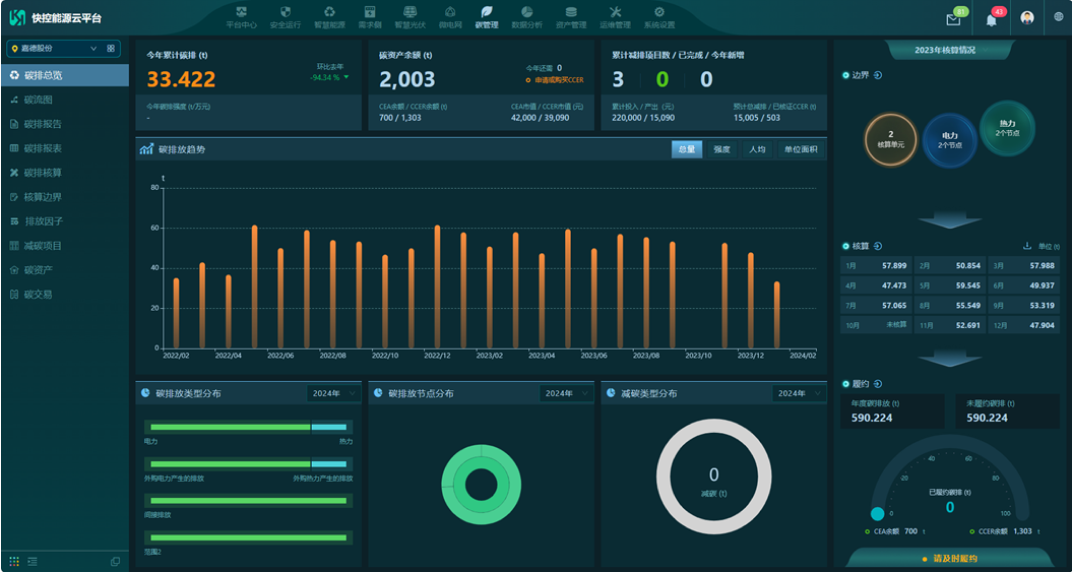Screen dimensions: 1072x573
Task: Click the gauge indicator knob at 0
Action: click(x=877, y=514)
